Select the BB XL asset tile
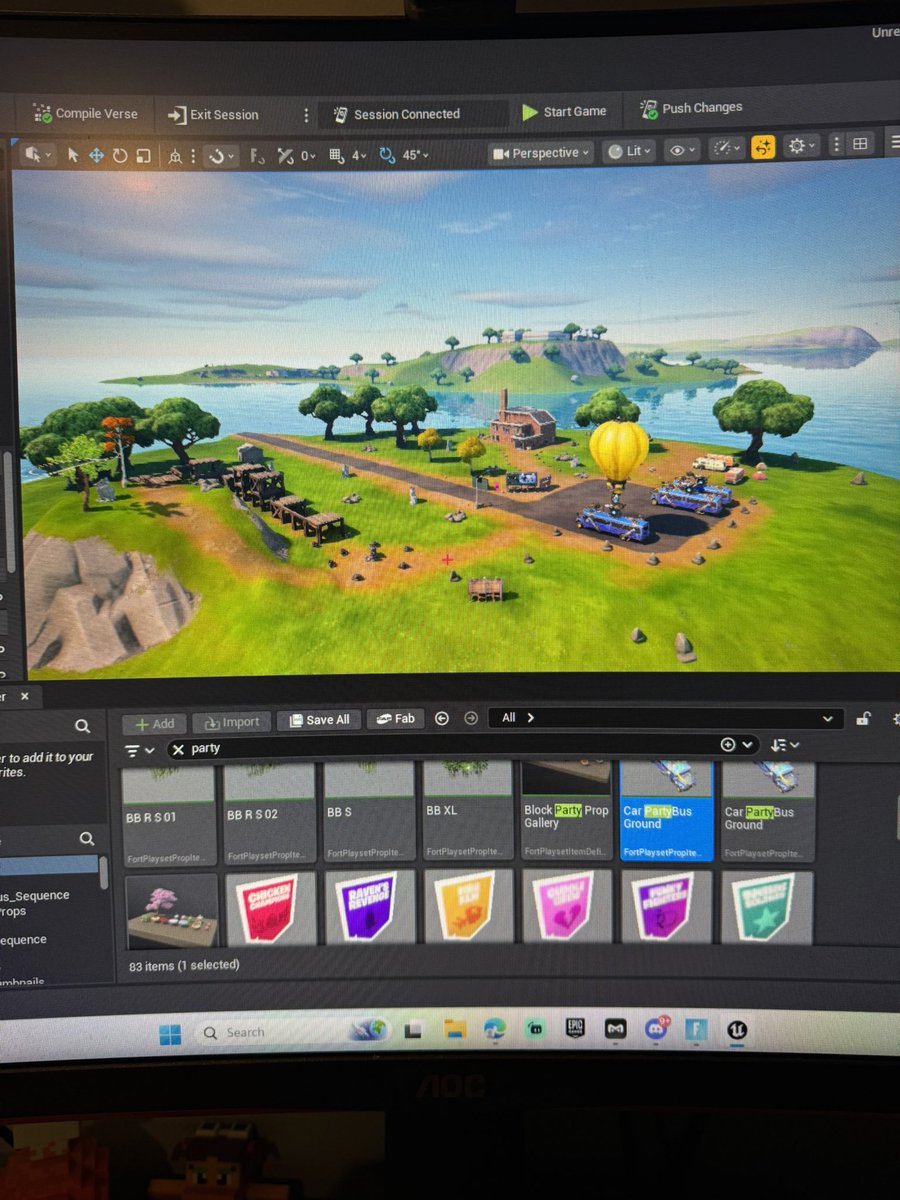Viewport: 900px width, 1200px height. 466,812
